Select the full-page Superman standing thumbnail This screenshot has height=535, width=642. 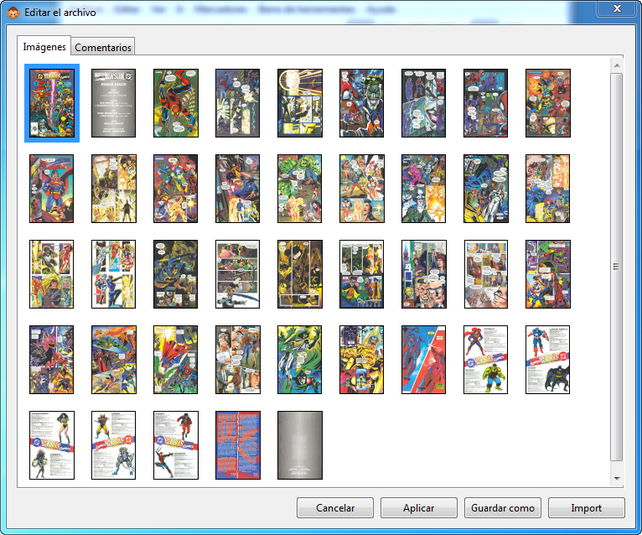(52, 189)
